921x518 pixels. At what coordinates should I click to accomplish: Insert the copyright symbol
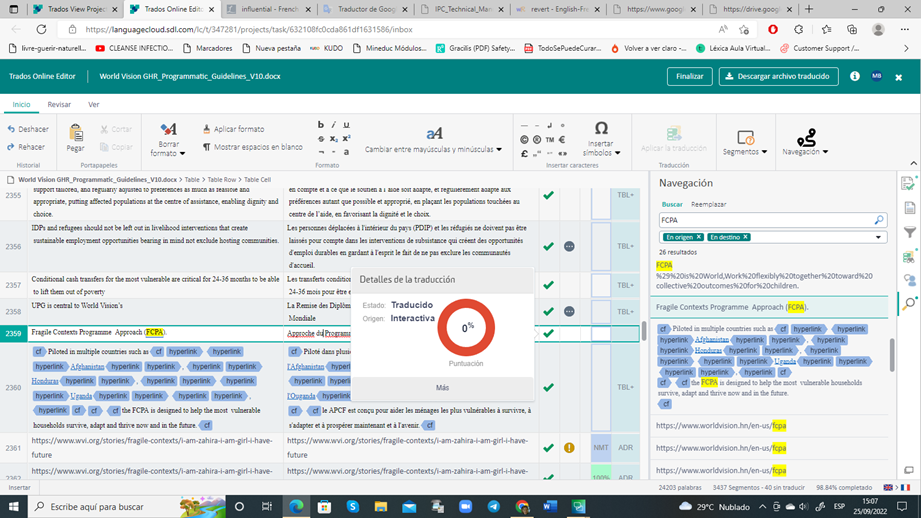524,140
